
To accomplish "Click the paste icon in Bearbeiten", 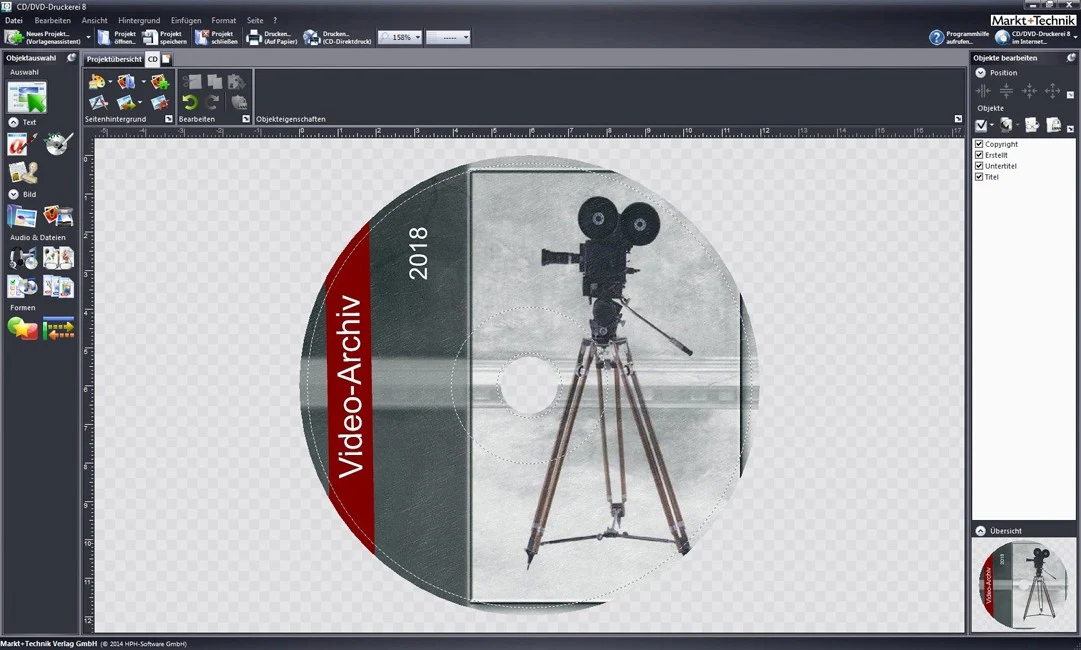I will coord(236,82).
